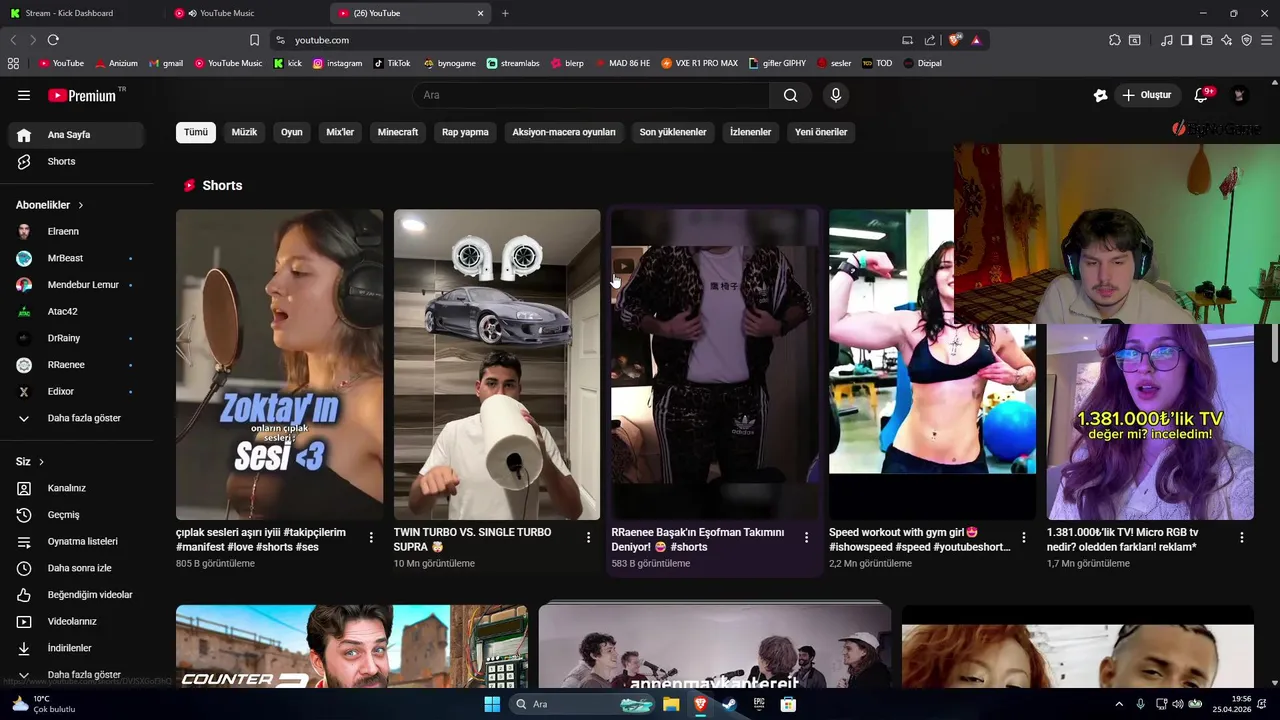The image size is (1280, 720).
Task: Select the Müzik filter chip
Action: pyautogui.click(x=245, y=132)
